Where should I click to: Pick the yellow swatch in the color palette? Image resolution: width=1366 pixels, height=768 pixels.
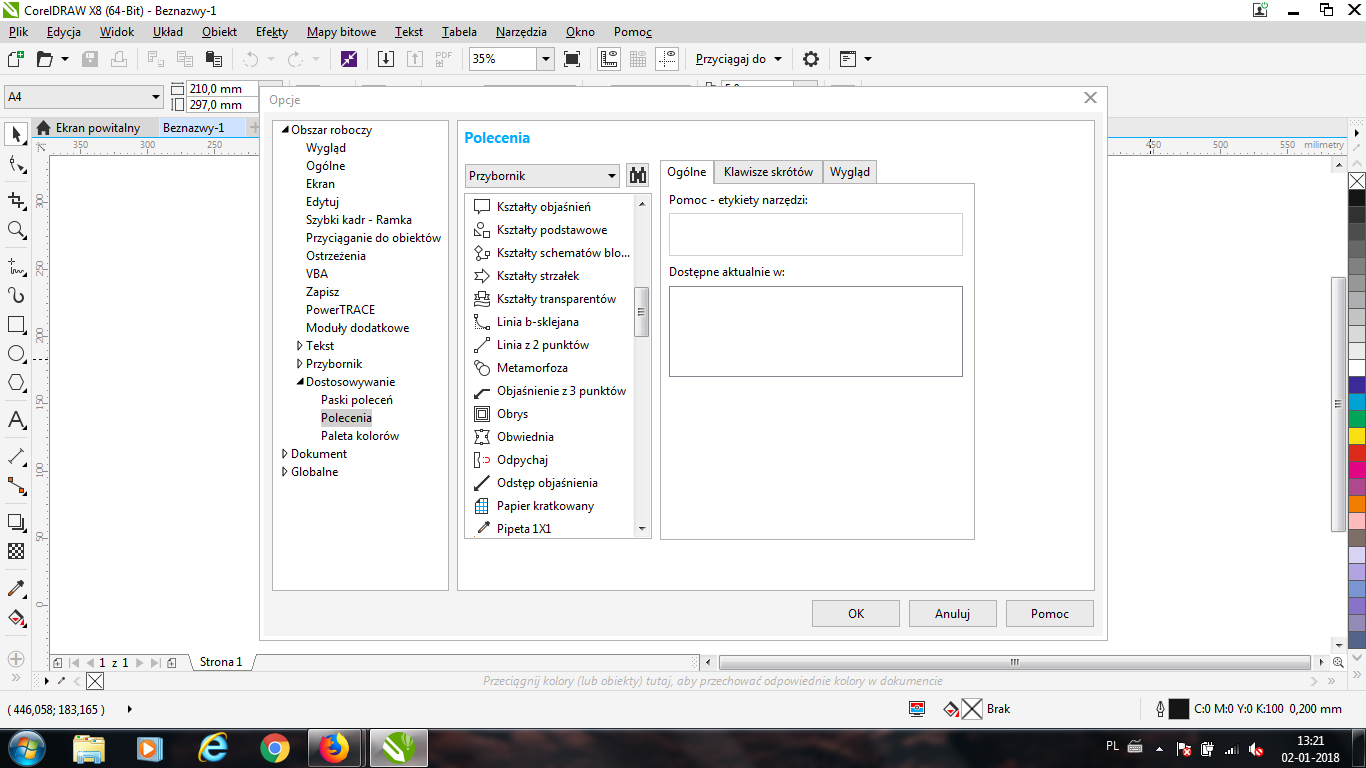(x=1356, y=436)
